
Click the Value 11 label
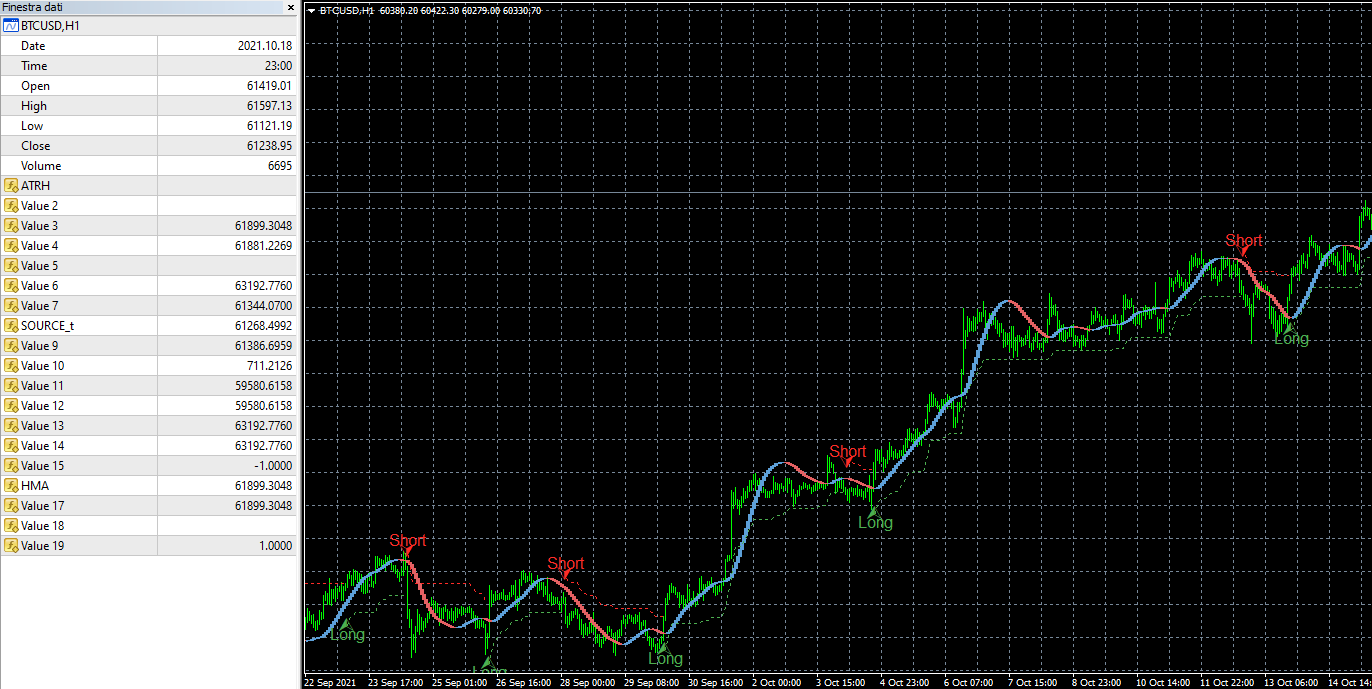pyautogui.click(x=42, y=386)
